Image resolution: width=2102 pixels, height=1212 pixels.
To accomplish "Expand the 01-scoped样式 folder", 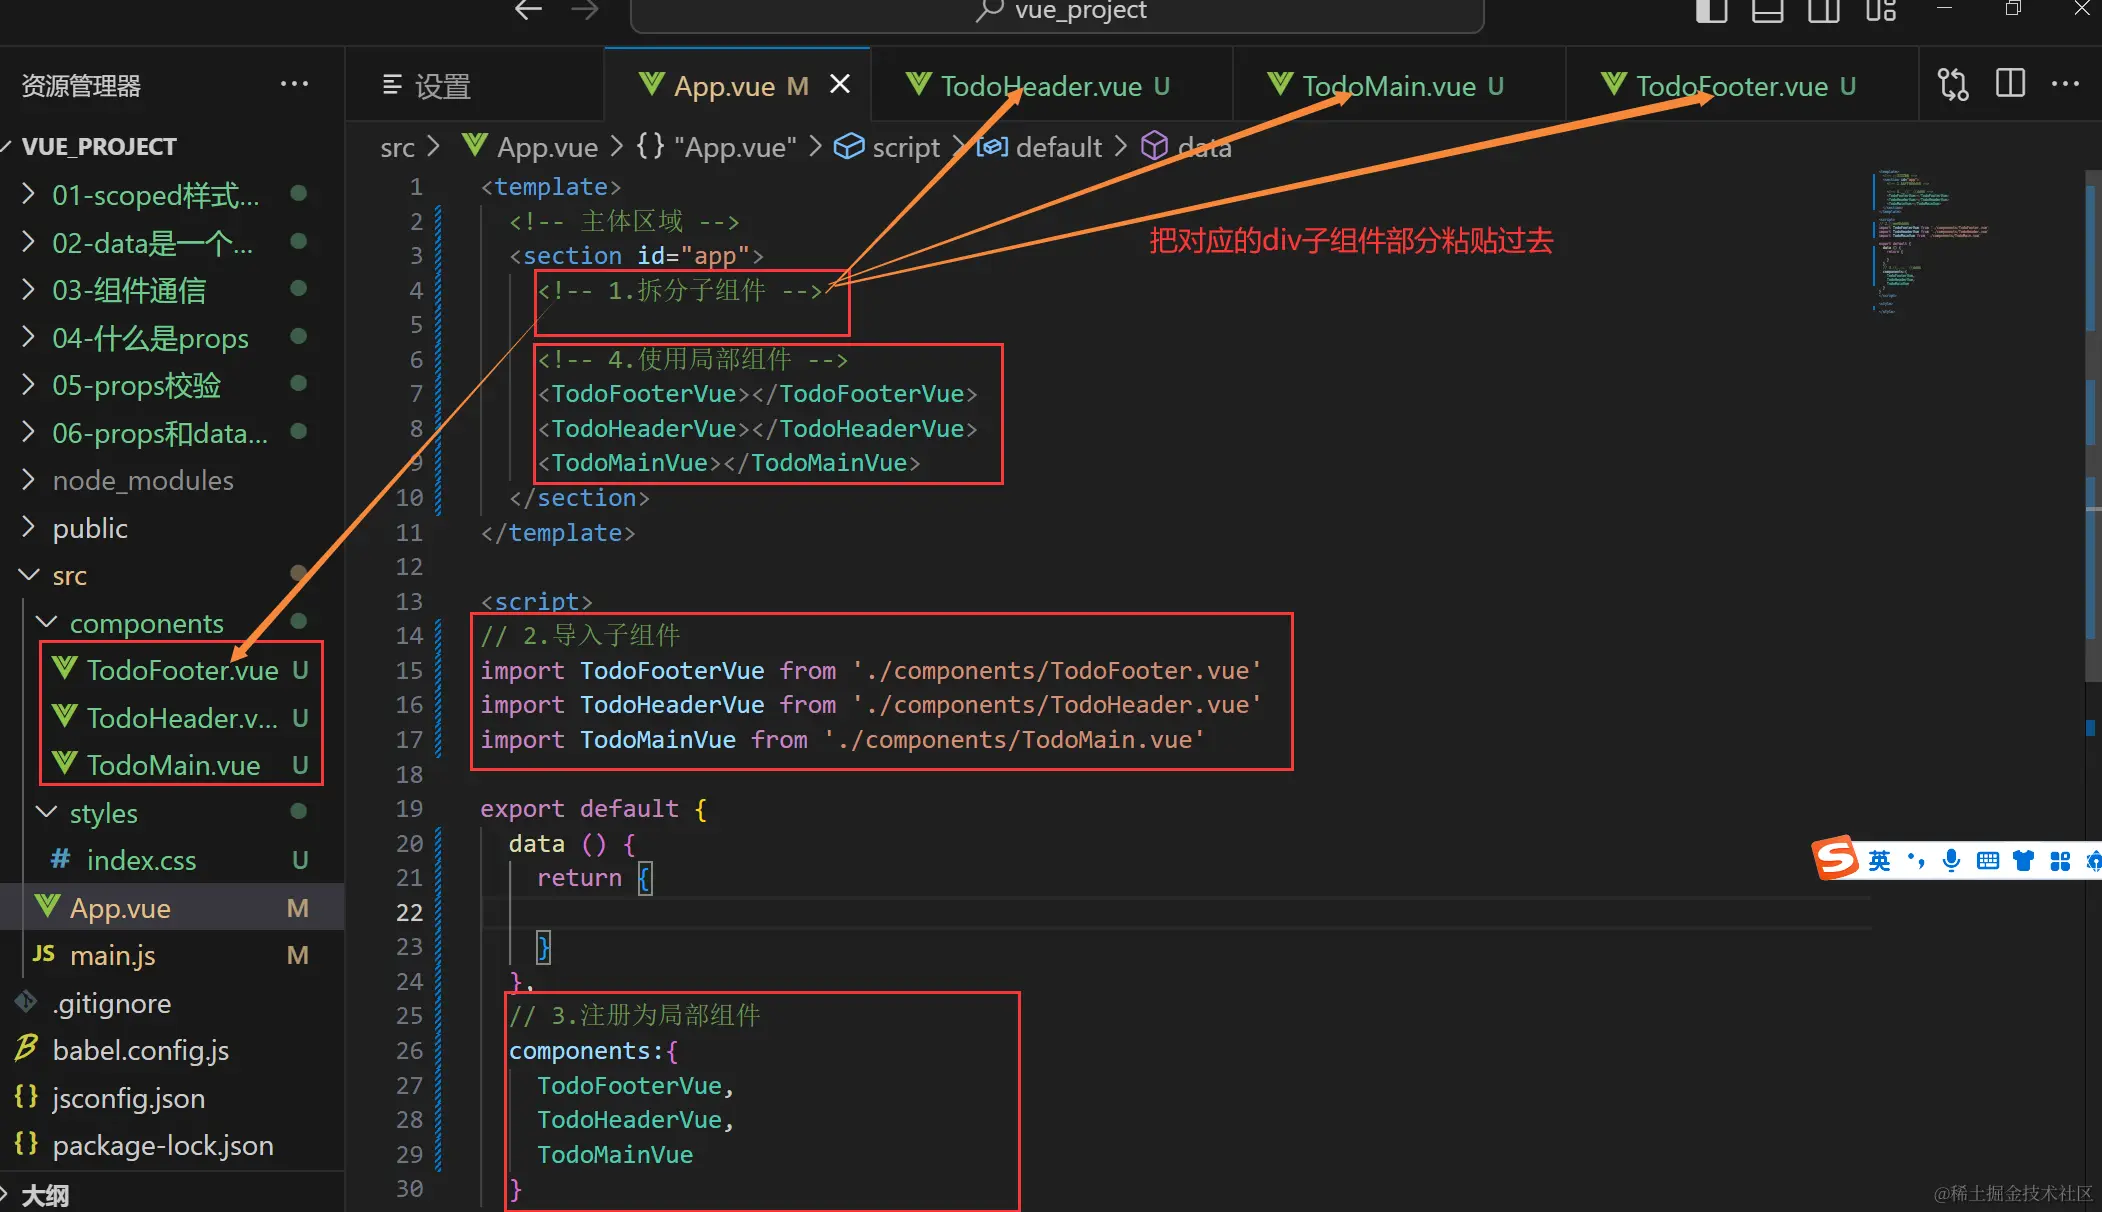I will point(172,195).
